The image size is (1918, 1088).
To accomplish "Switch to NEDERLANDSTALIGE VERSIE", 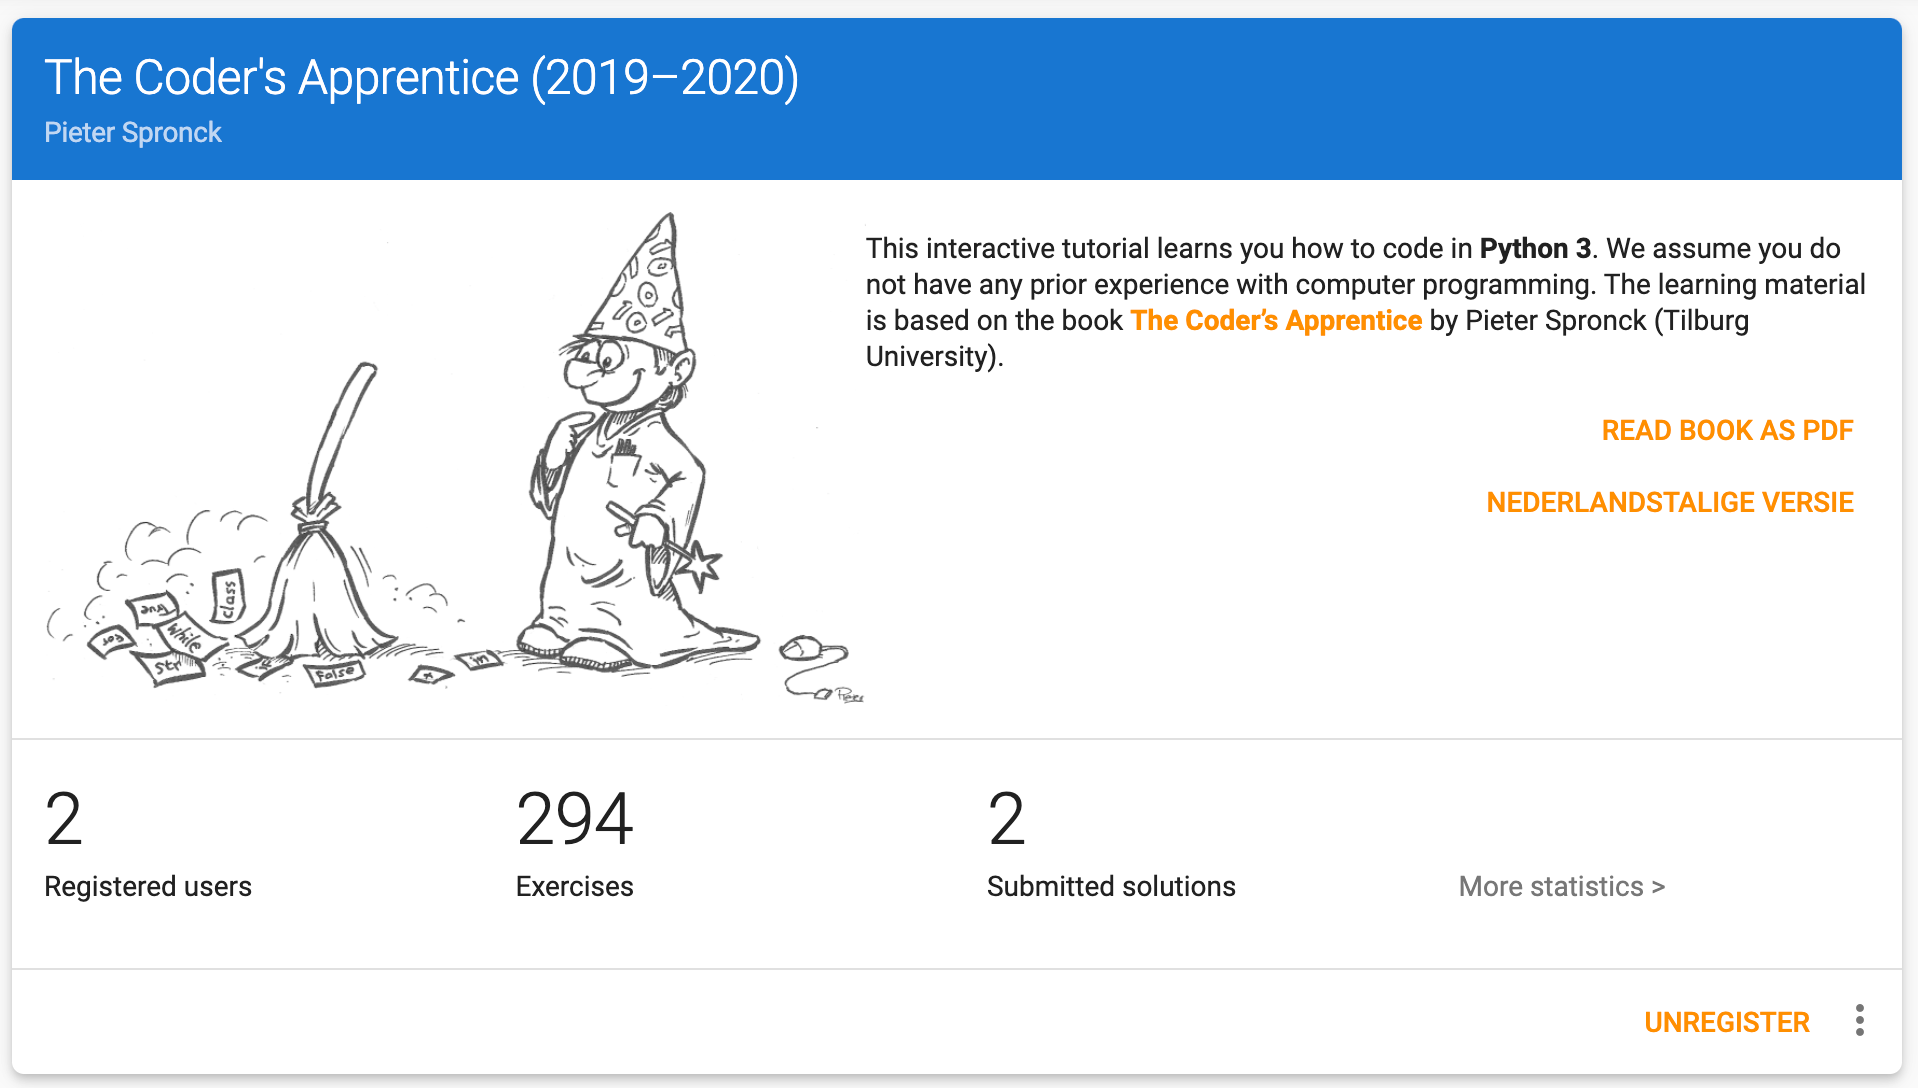I will [1669, 502].
